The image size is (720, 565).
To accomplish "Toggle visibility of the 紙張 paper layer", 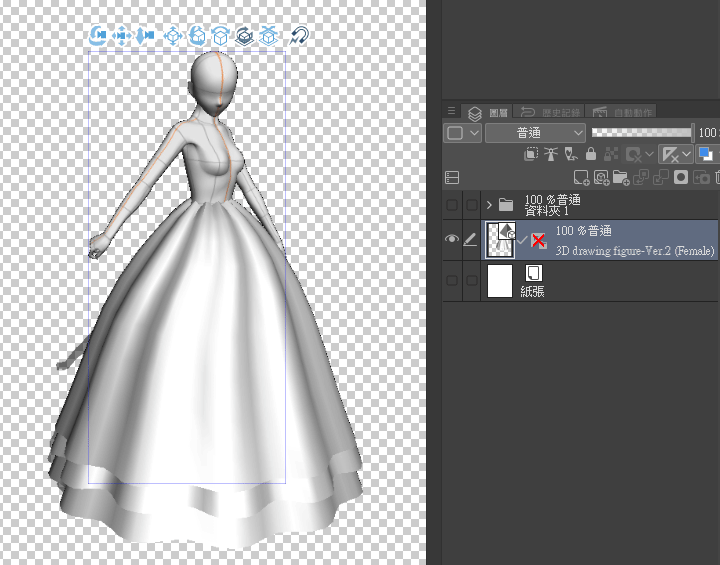I will coord(452,281).
